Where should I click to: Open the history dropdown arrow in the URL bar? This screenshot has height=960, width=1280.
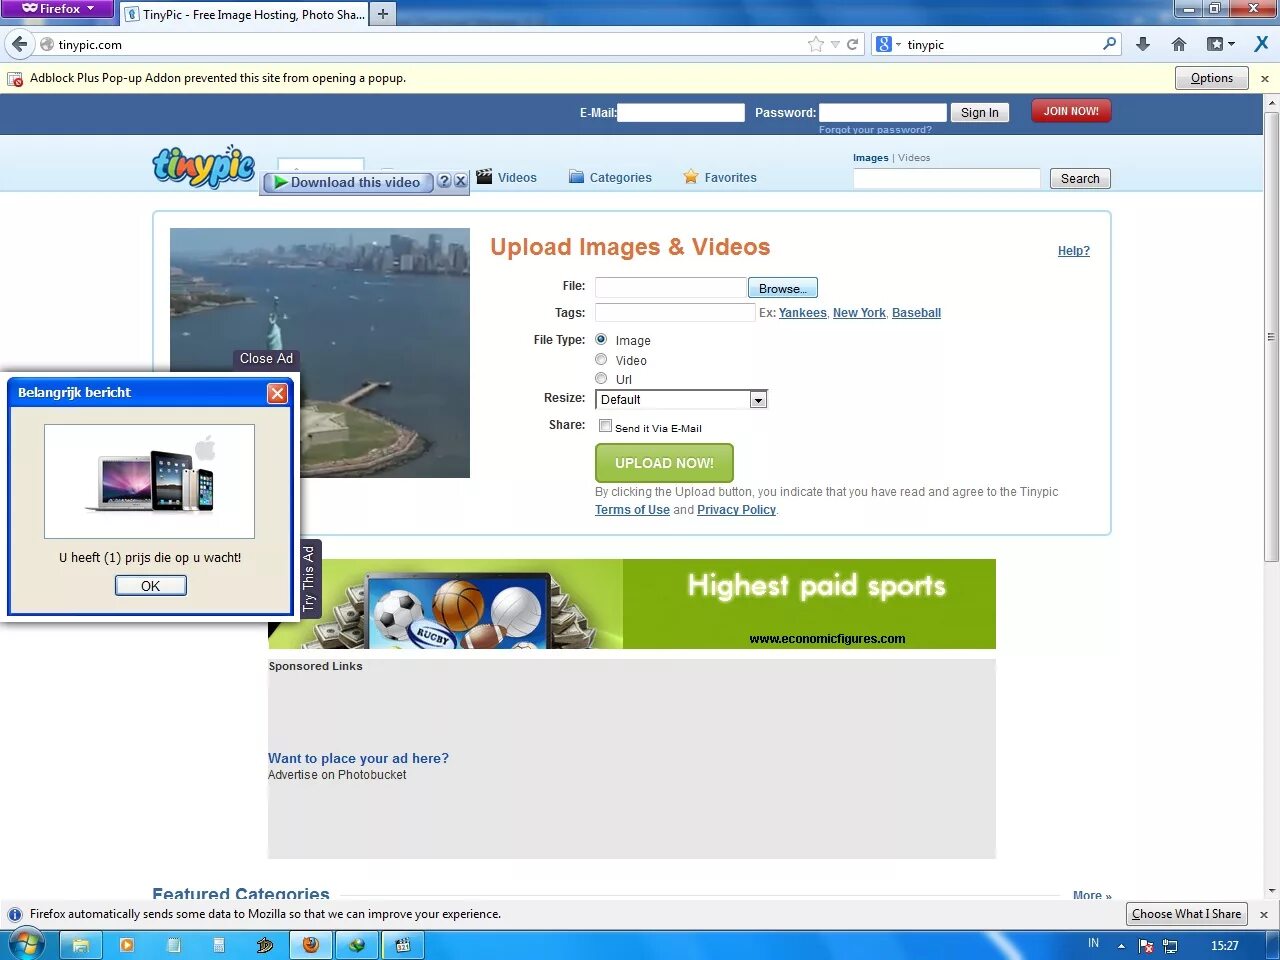click(x=835, y=45)
